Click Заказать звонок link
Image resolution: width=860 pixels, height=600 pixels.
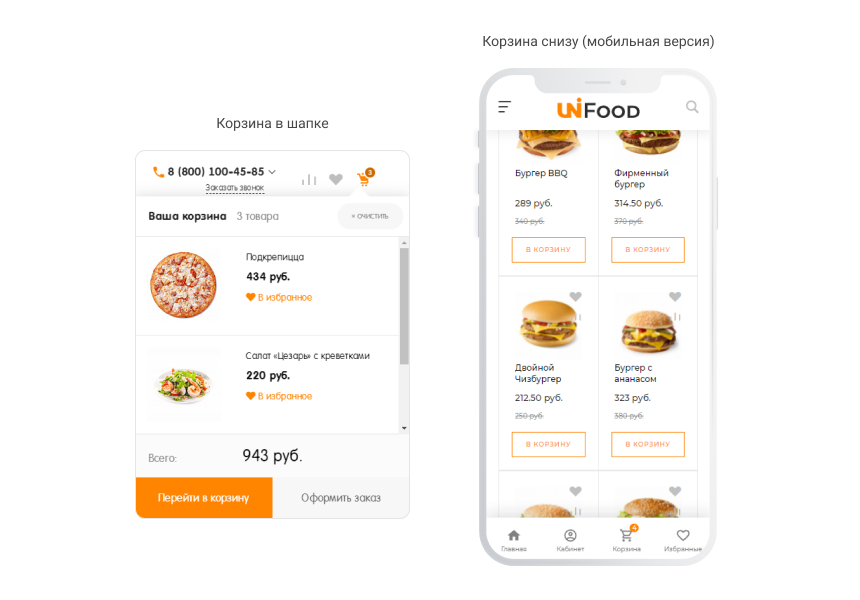click(x=235, y=188)
